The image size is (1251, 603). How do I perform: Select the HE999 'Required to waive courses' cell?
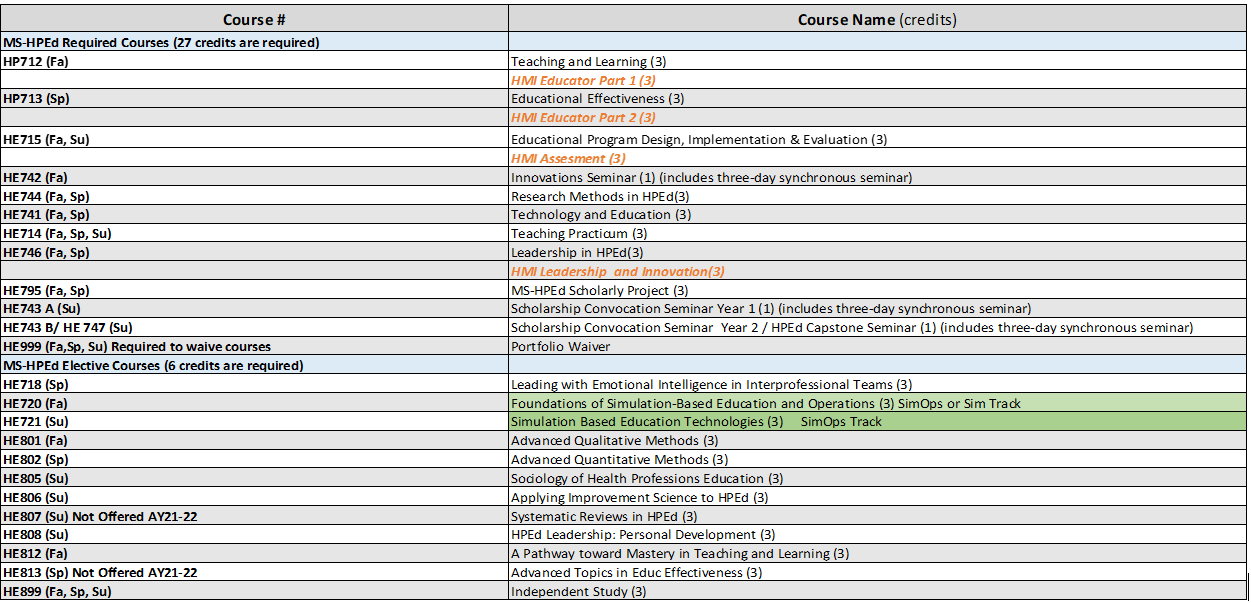[137, 347]
